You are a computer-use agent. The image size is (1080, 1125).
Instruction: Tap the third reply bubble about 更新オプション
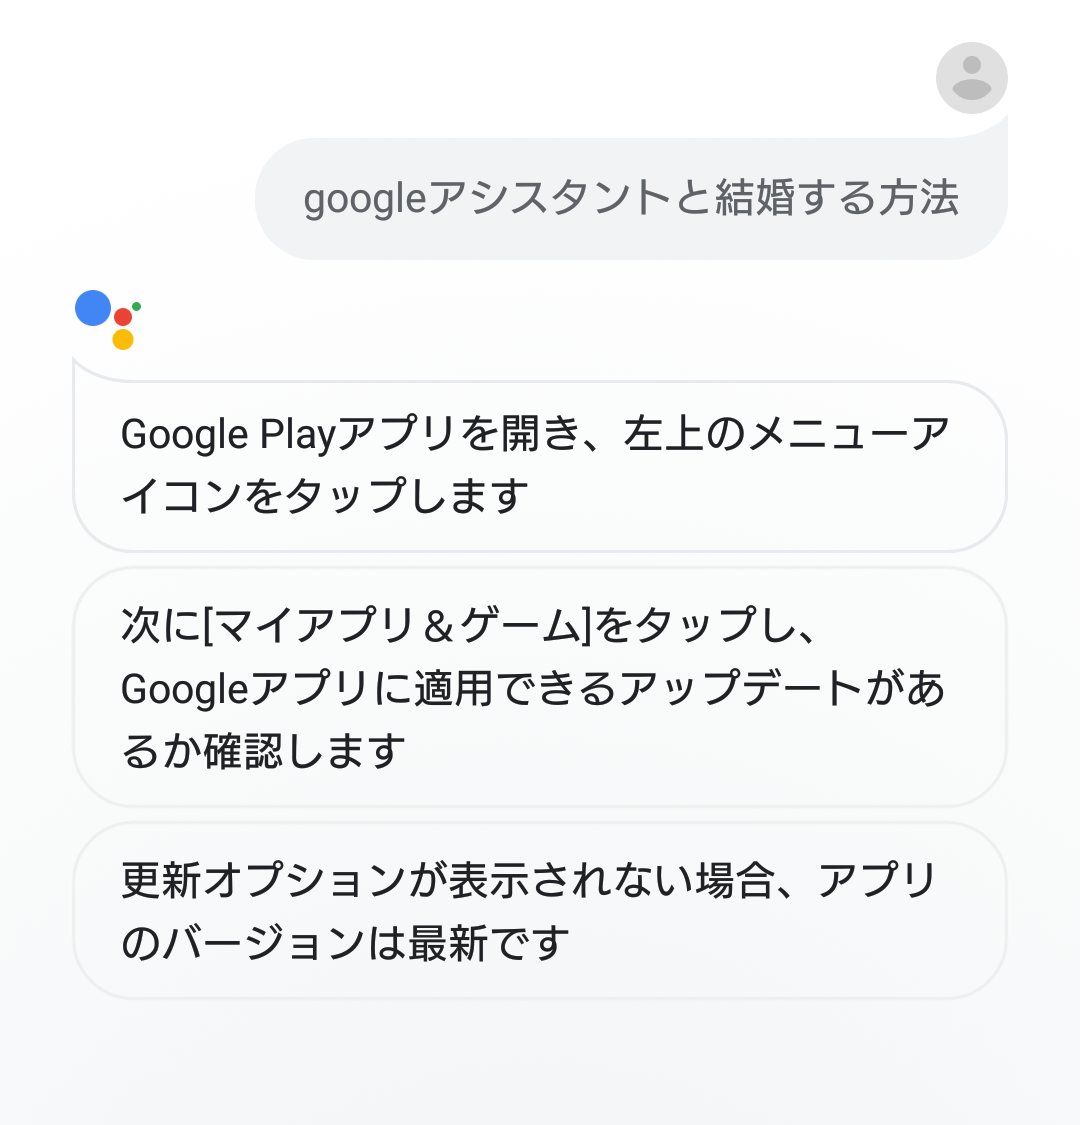pos(539,911)
